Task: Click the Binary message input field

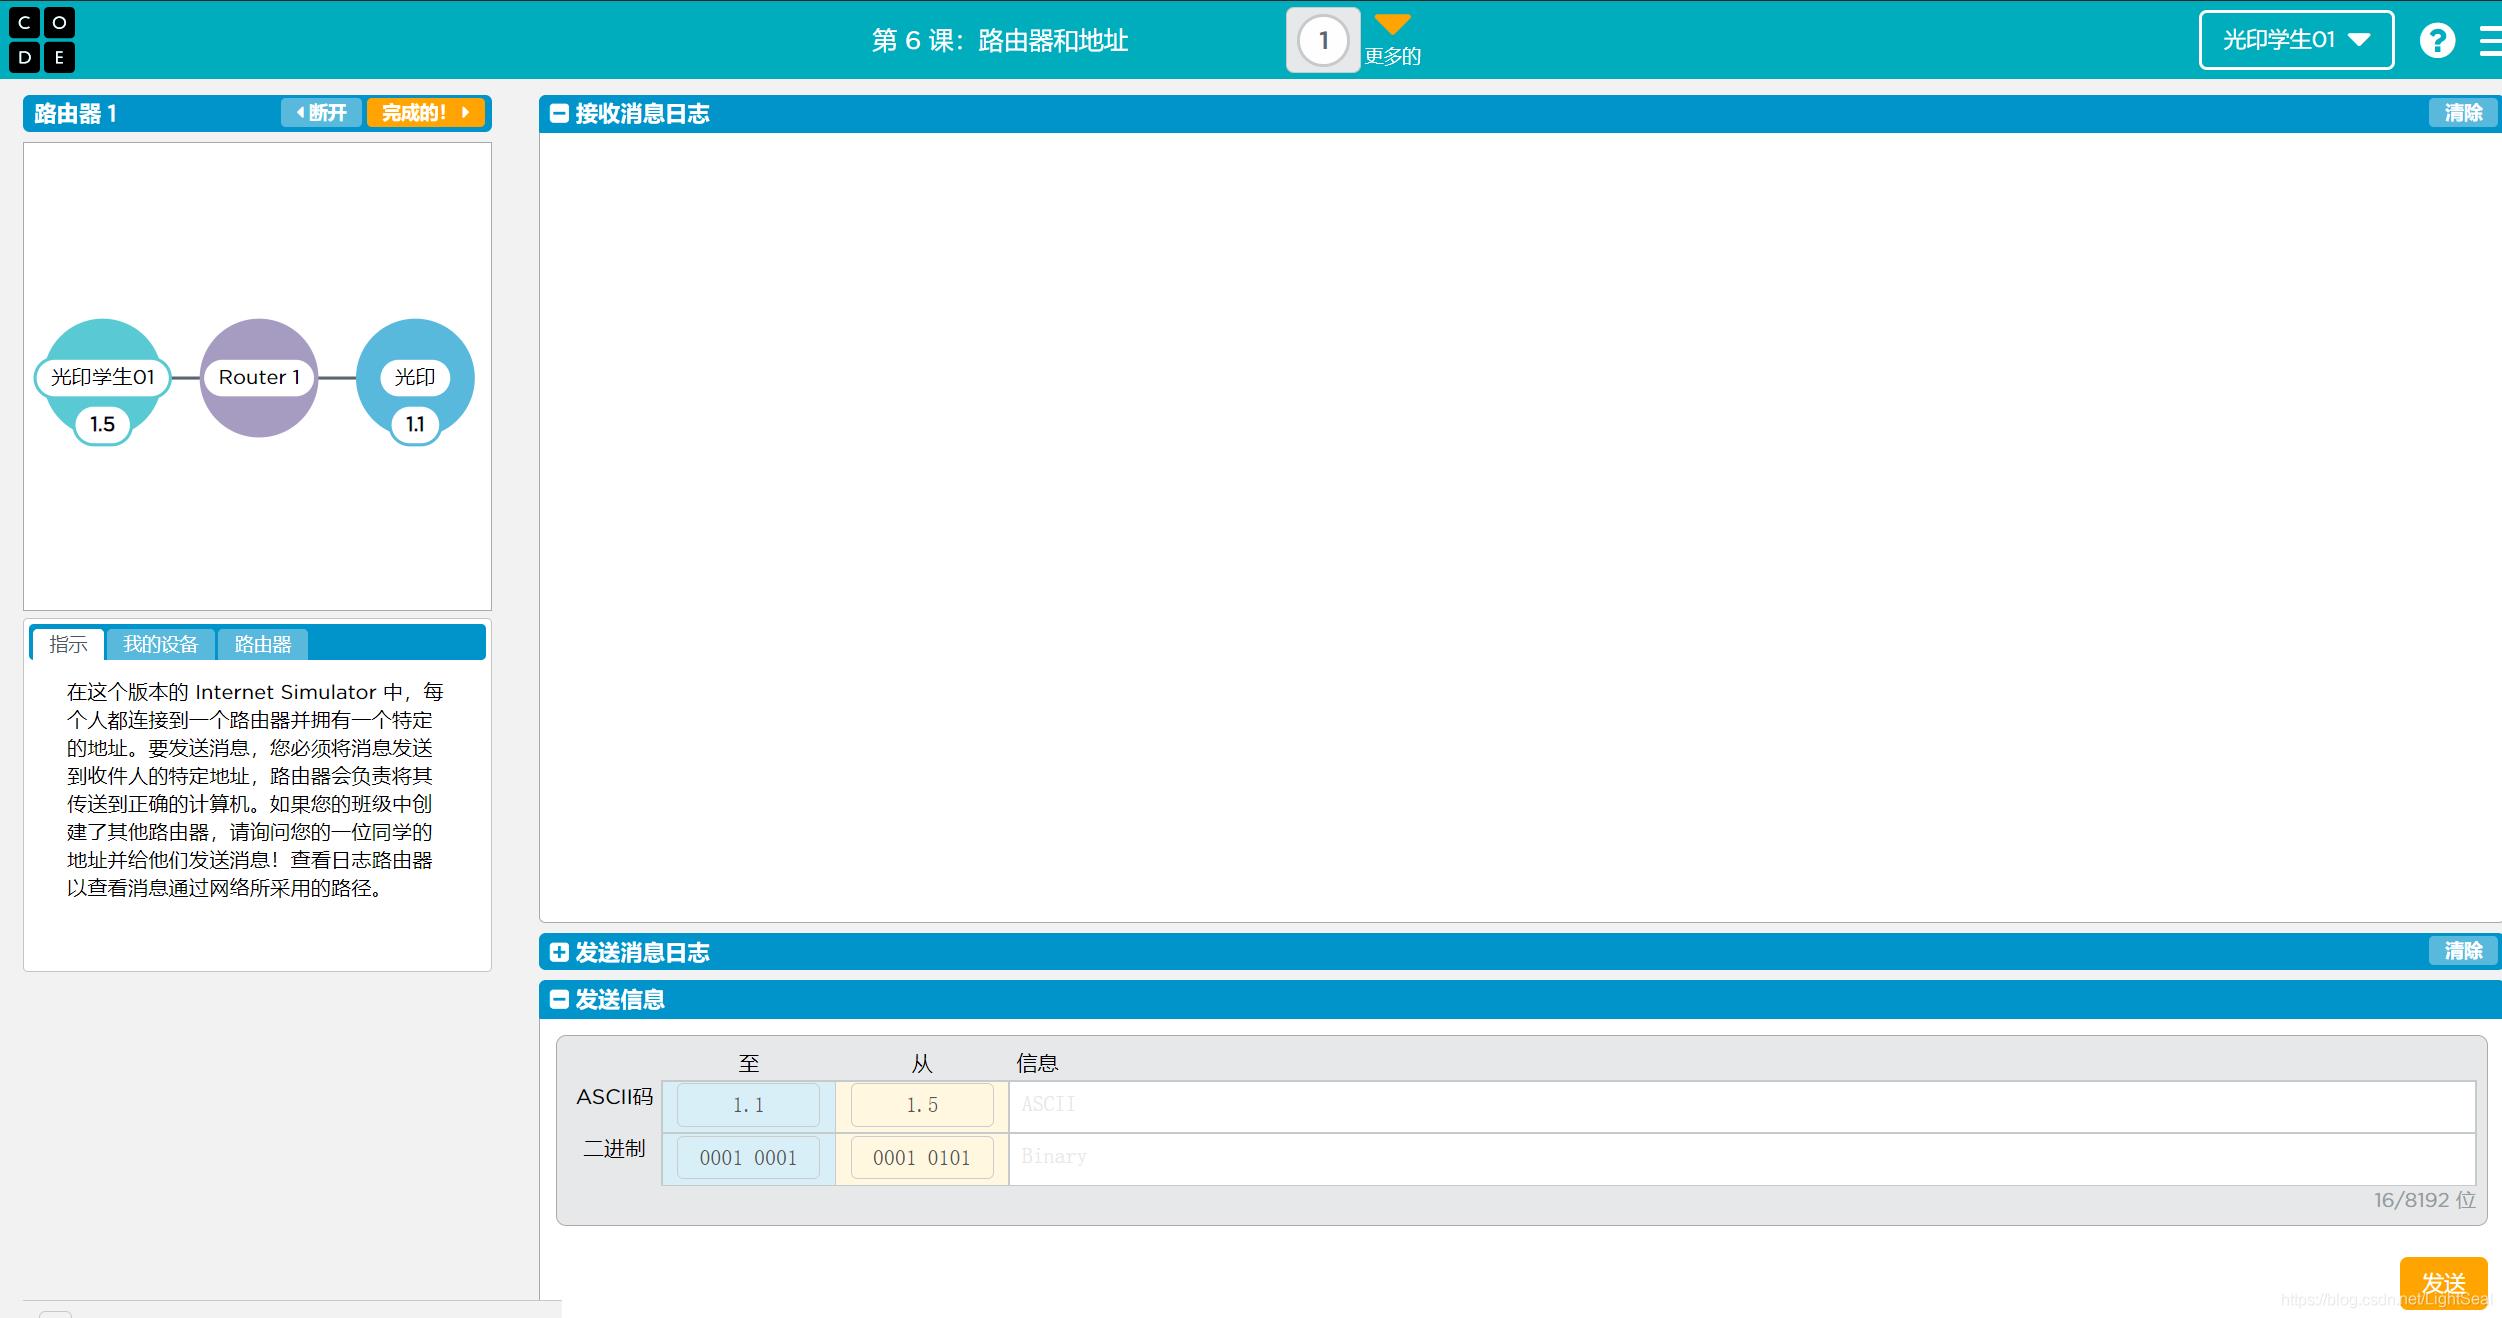Action: tap(1742, 1159)
